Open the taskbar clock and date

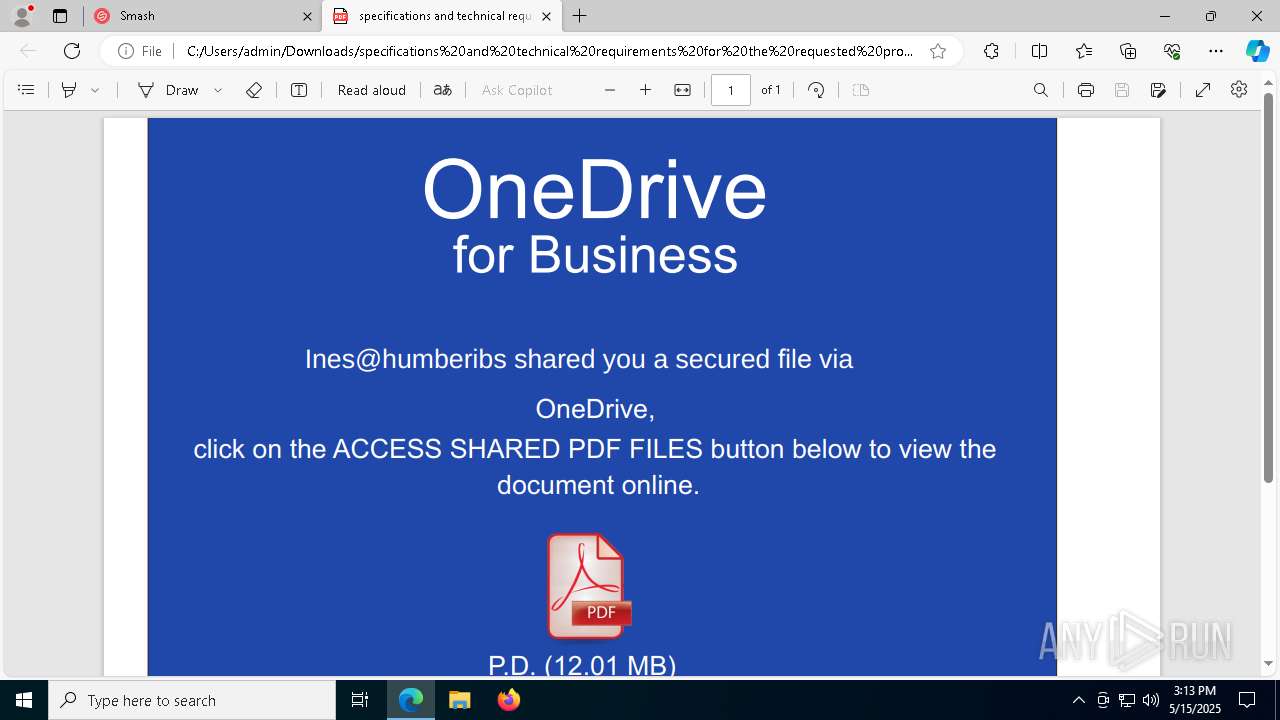pyautogui.click(x=1195, y=700)
